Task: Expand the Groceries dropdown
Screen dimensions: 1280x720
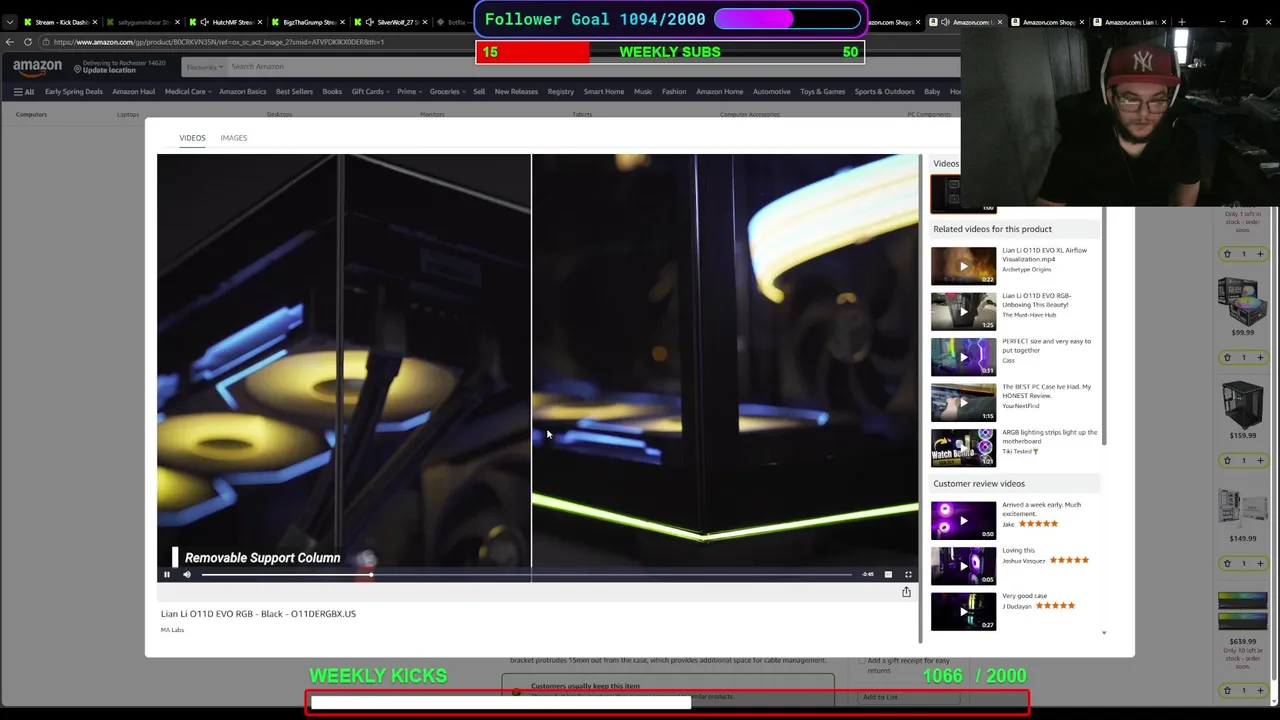Action: [x=447, y=92]
